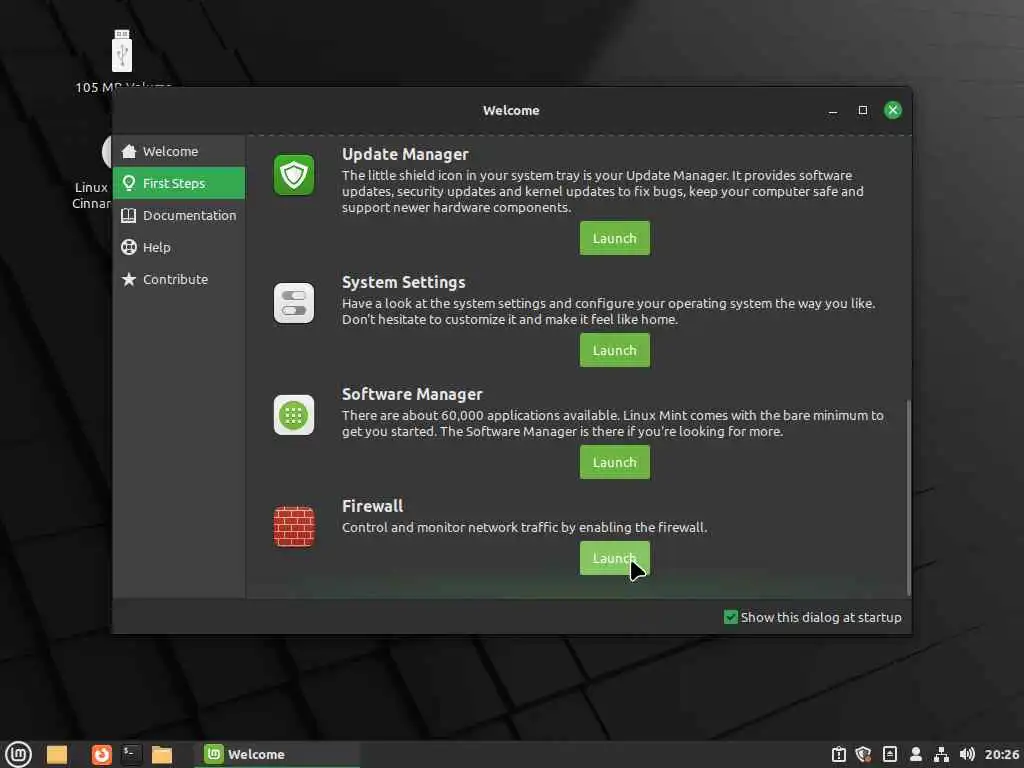Open the Linux Mint start menu
This screenshot has width=1024, height=768.
coord(18,754)
